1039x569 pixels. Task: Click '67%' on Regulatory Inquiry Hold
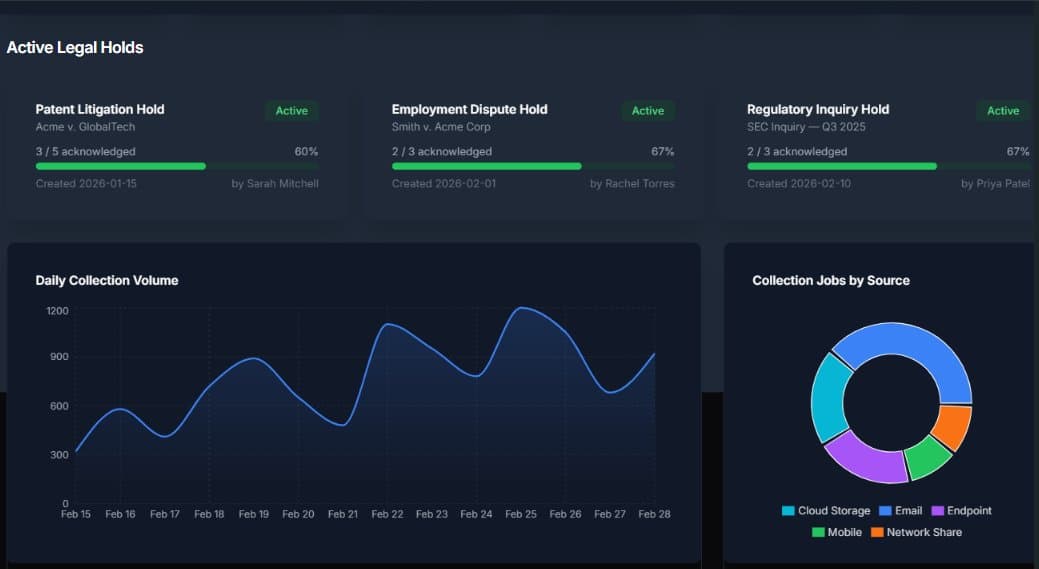pos(1018,152)
